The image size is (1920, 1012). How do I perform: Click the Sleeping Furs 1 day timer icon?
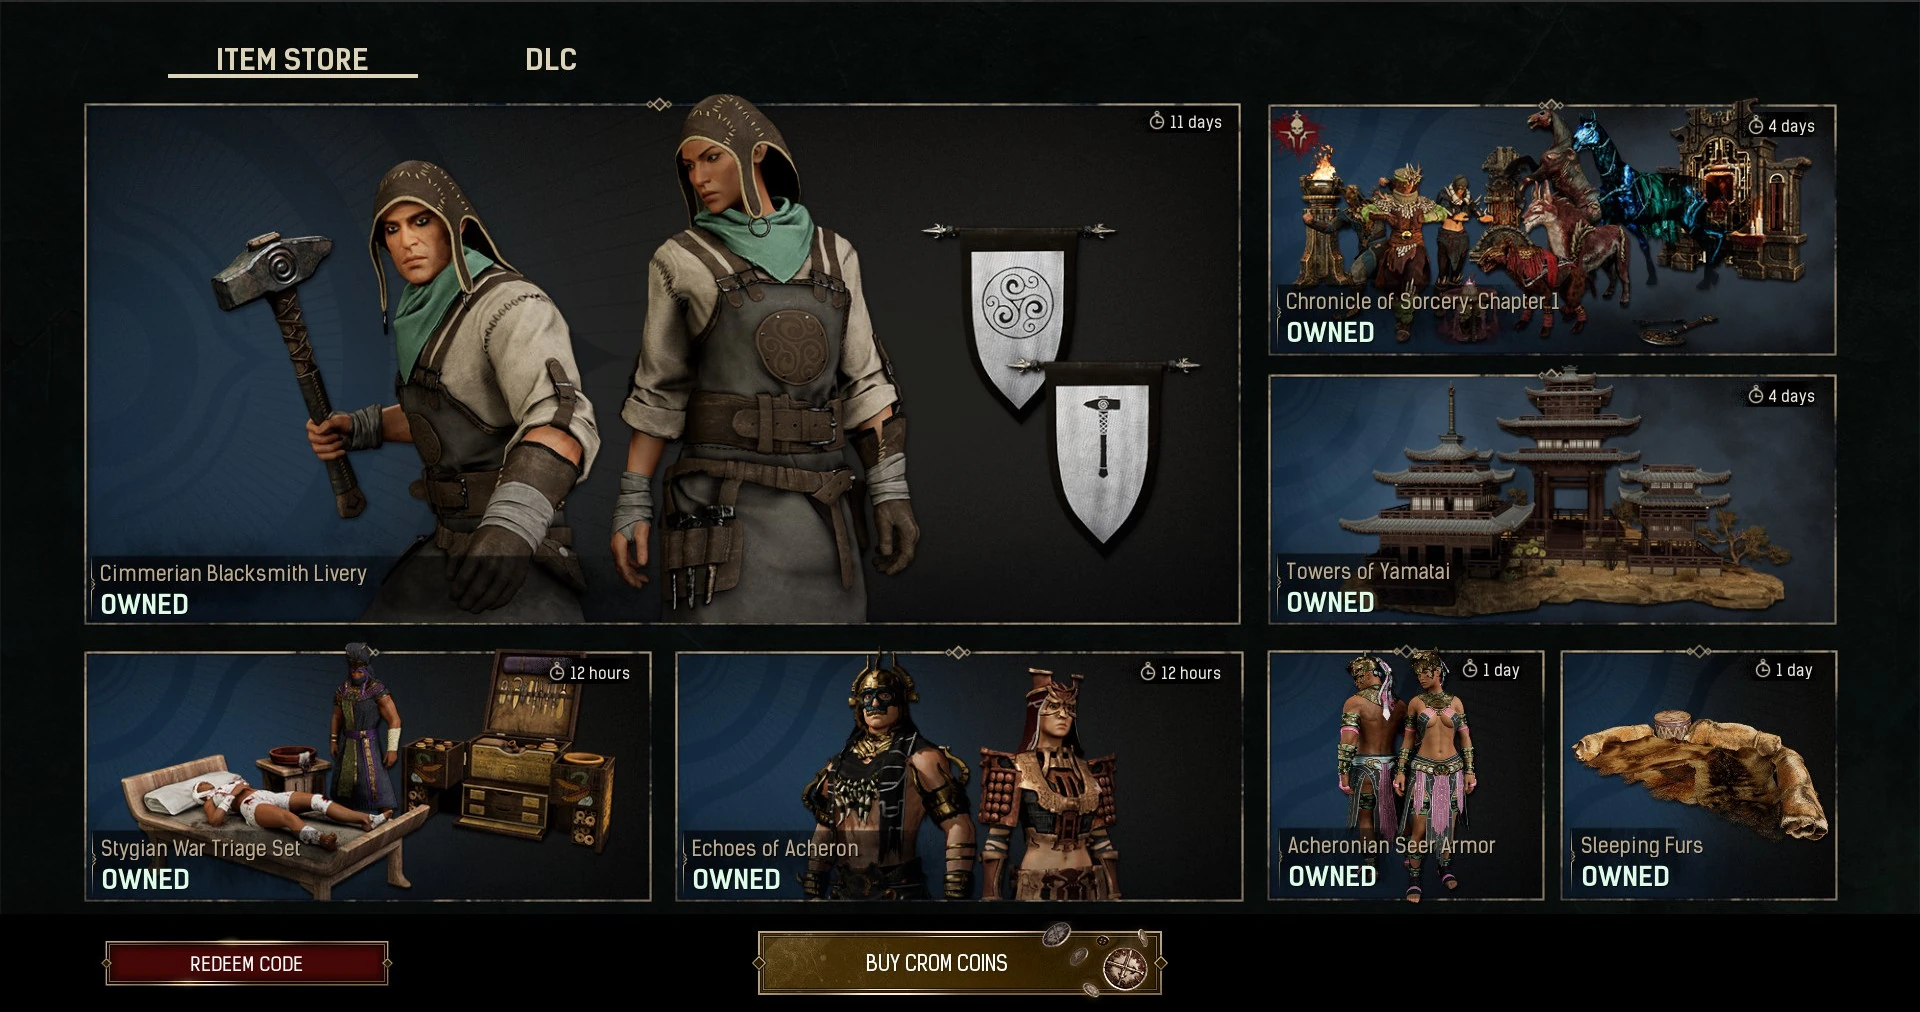(1763, 669)
